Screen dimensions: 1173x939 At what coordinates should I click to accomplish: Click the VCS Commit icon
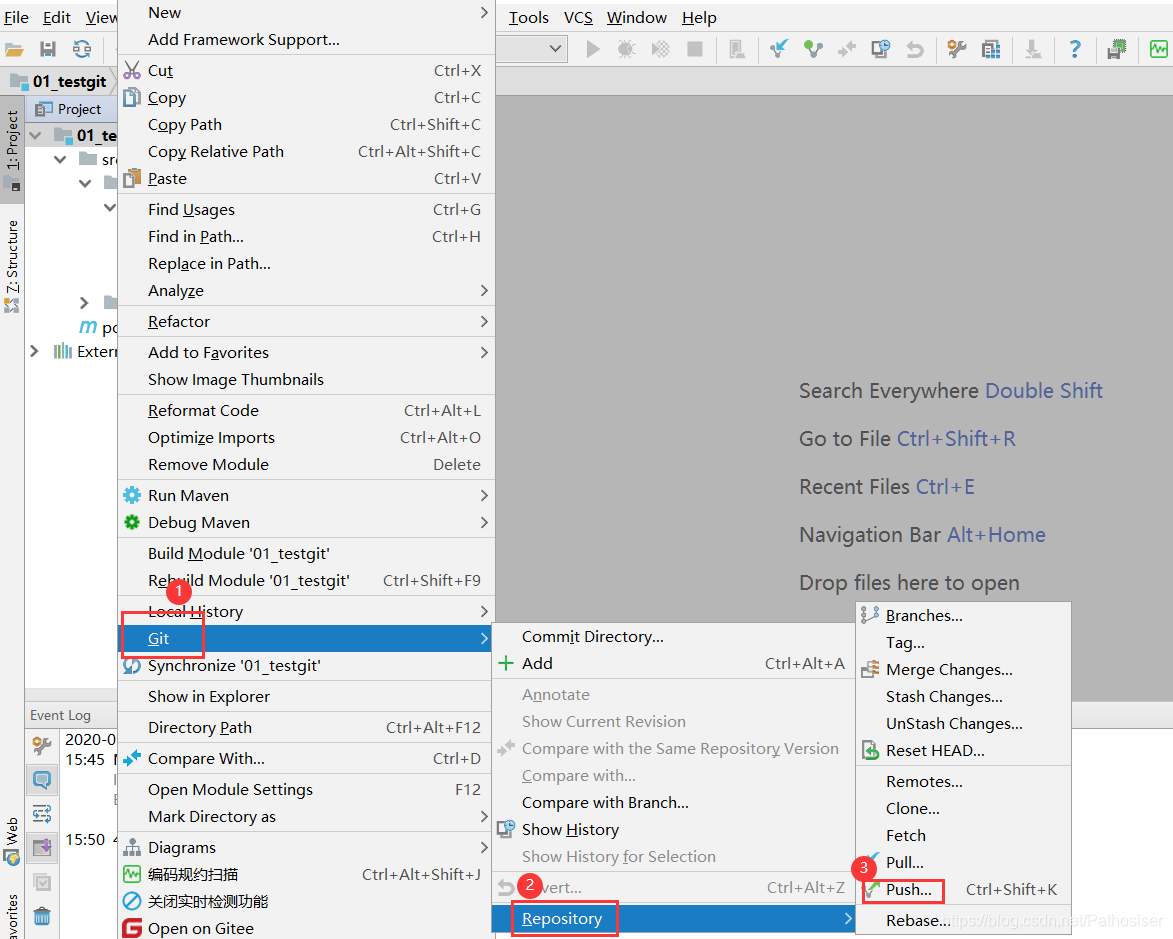pyautogui.click(x=813, y=49)
